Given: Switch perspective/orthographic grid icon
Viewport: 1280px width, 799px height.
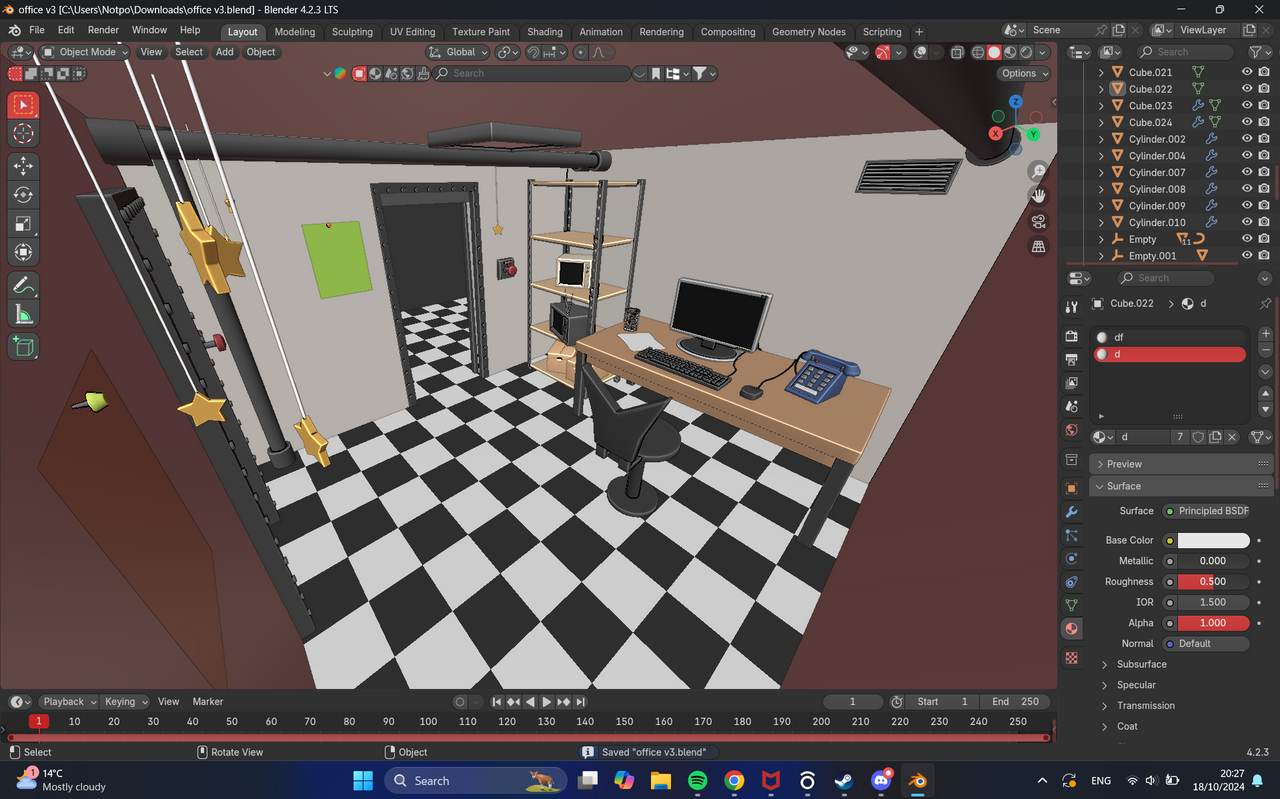Looking at the screenshot, I should (x=1039, y=246).
